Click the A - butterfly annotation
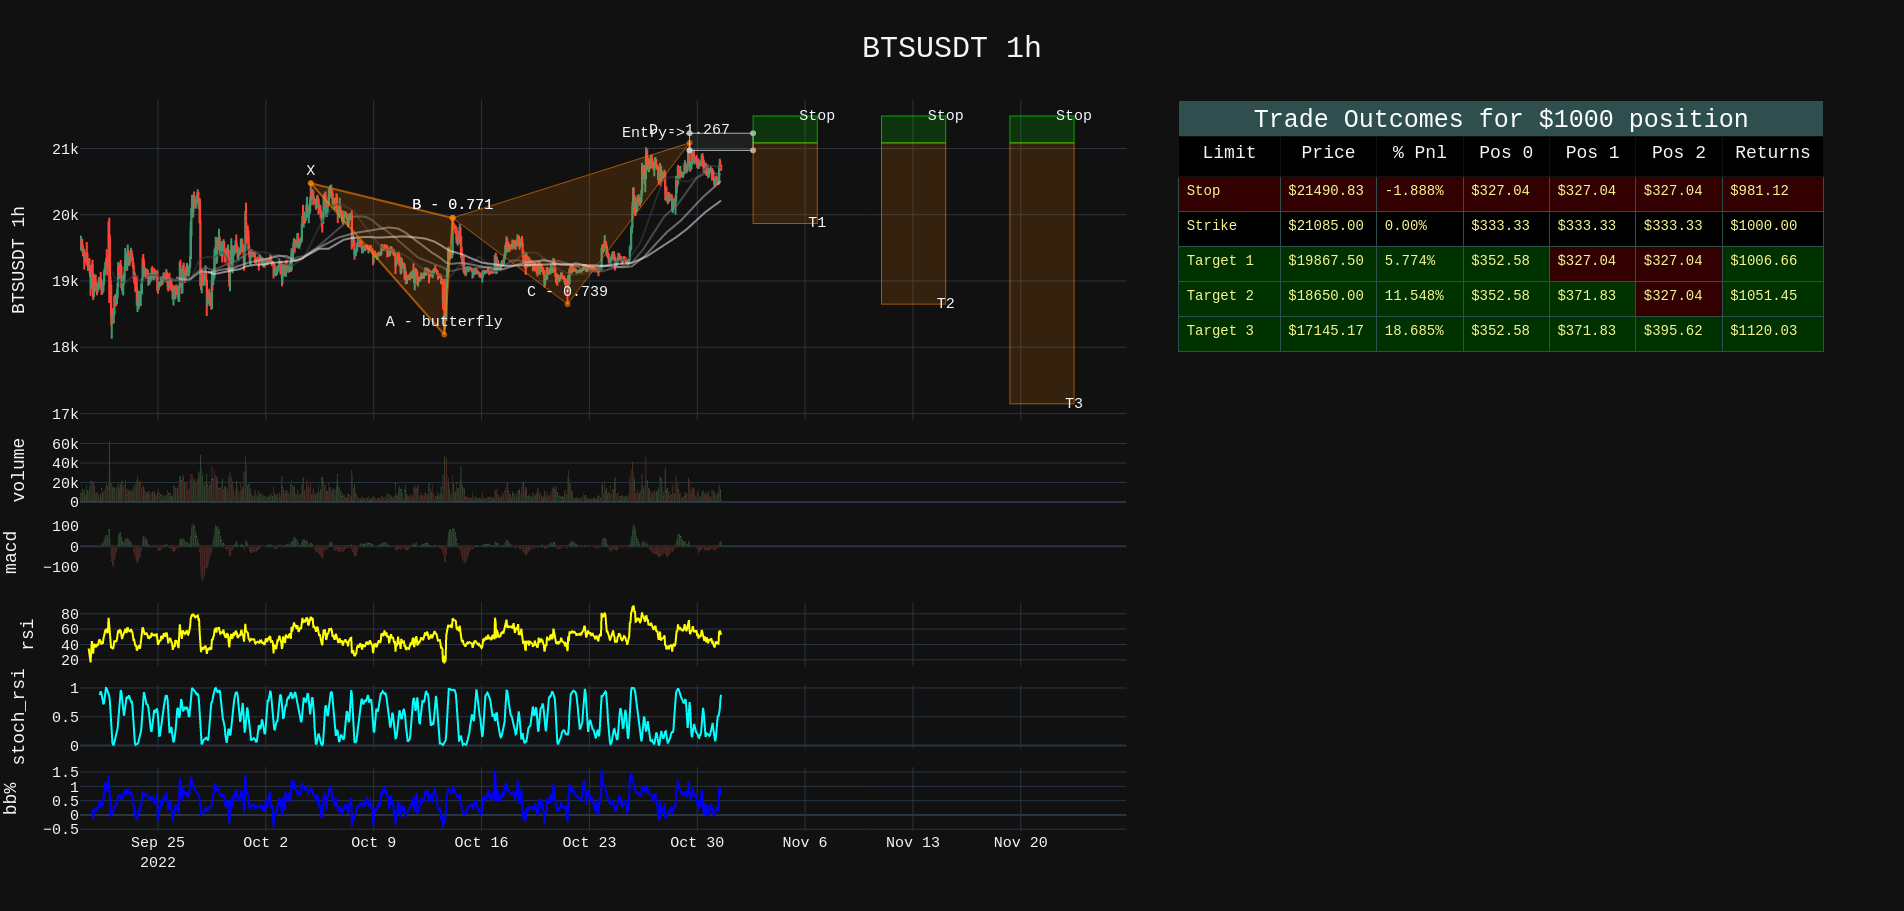This screenshot has width=1904, height=911. (444, 322)
